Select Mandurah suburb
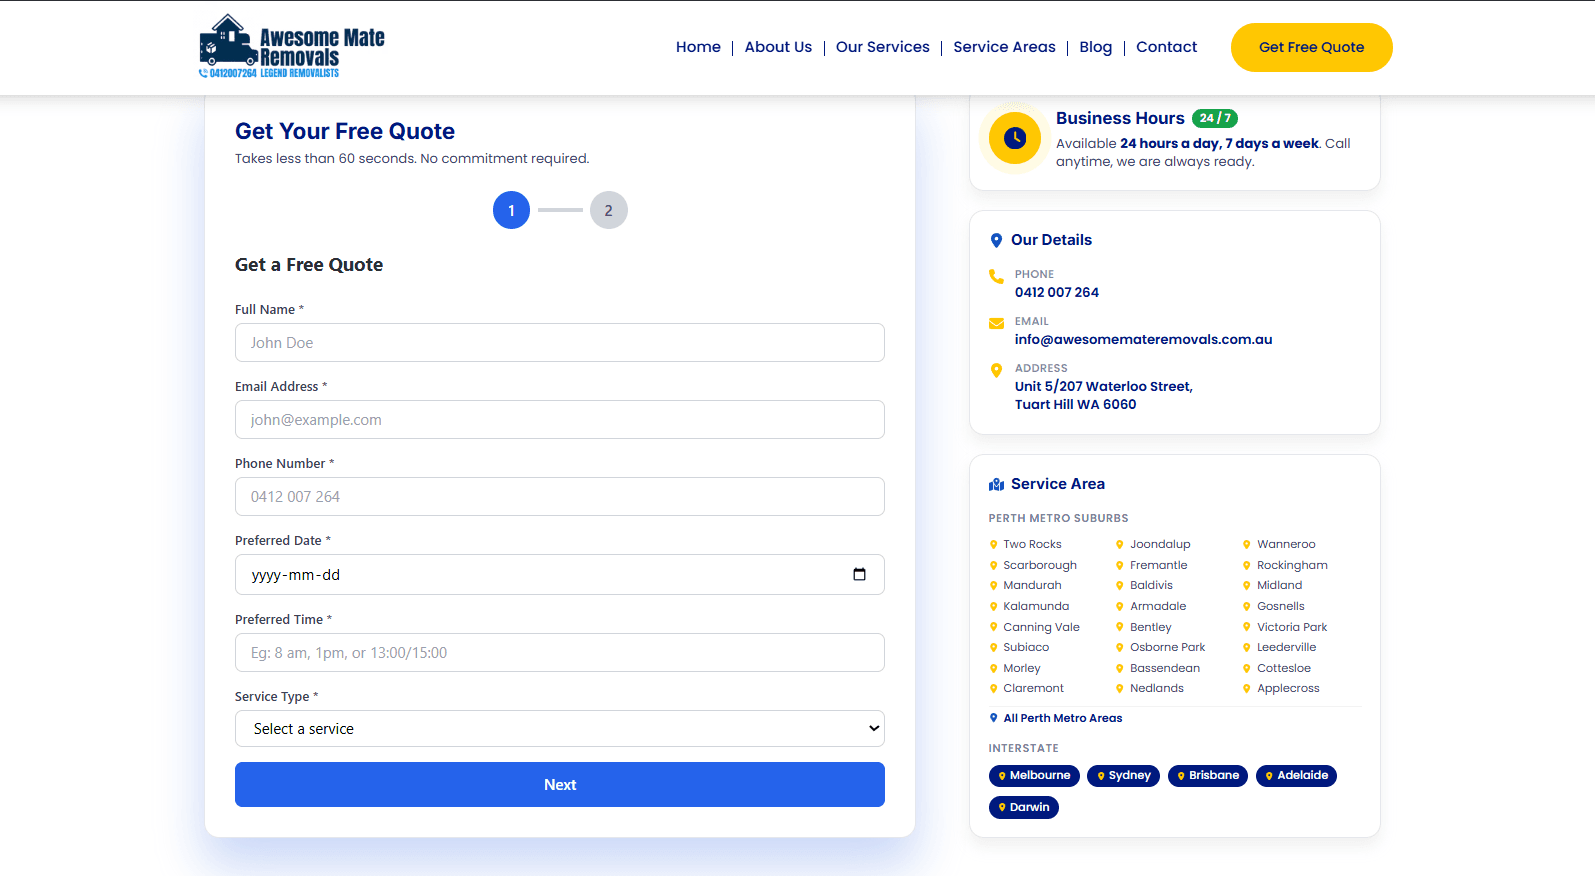The width and height of the screenshot is (1595, 876). [1032, 585]
